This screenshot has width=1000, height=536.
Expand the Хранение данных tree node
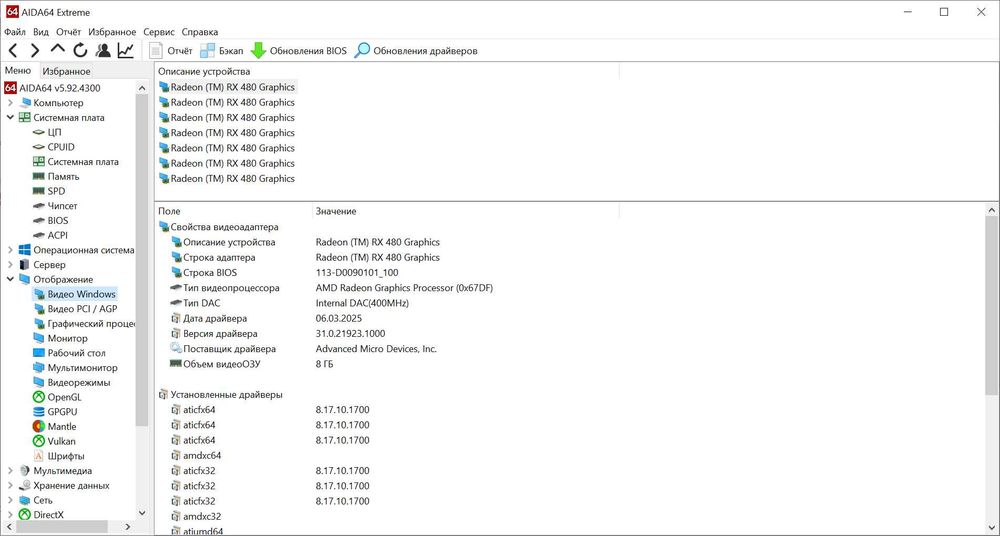10,486
